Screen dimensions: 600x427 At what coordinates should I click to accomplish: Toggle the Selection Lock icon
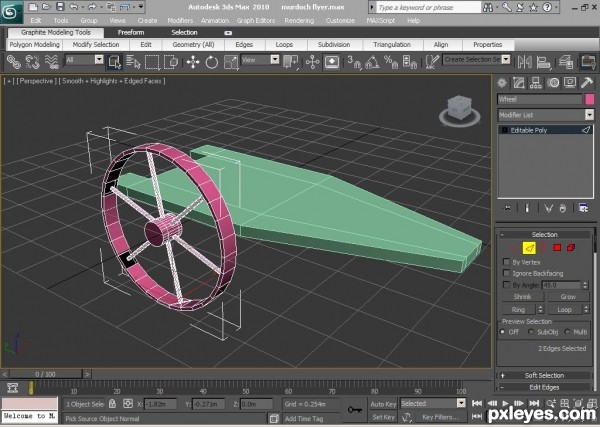coord(112,403)
